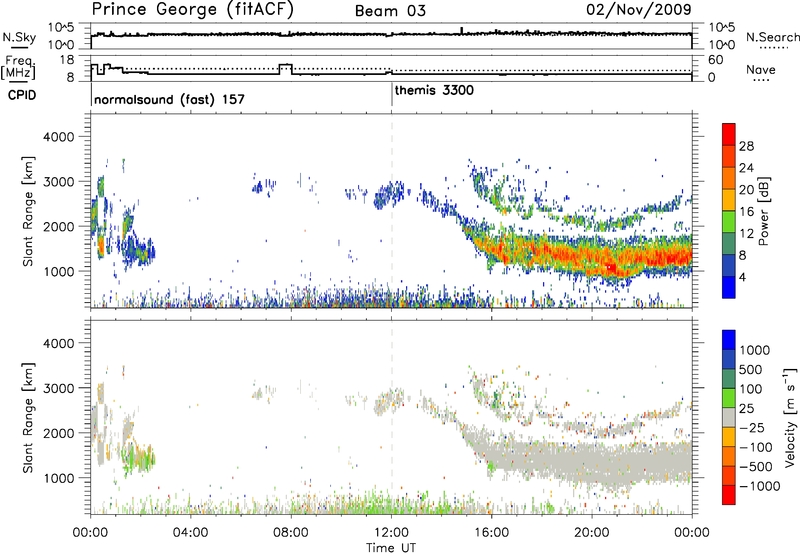
Task: Click the power panel 'Slant Range [km]' label
Action: coord(28,211)
